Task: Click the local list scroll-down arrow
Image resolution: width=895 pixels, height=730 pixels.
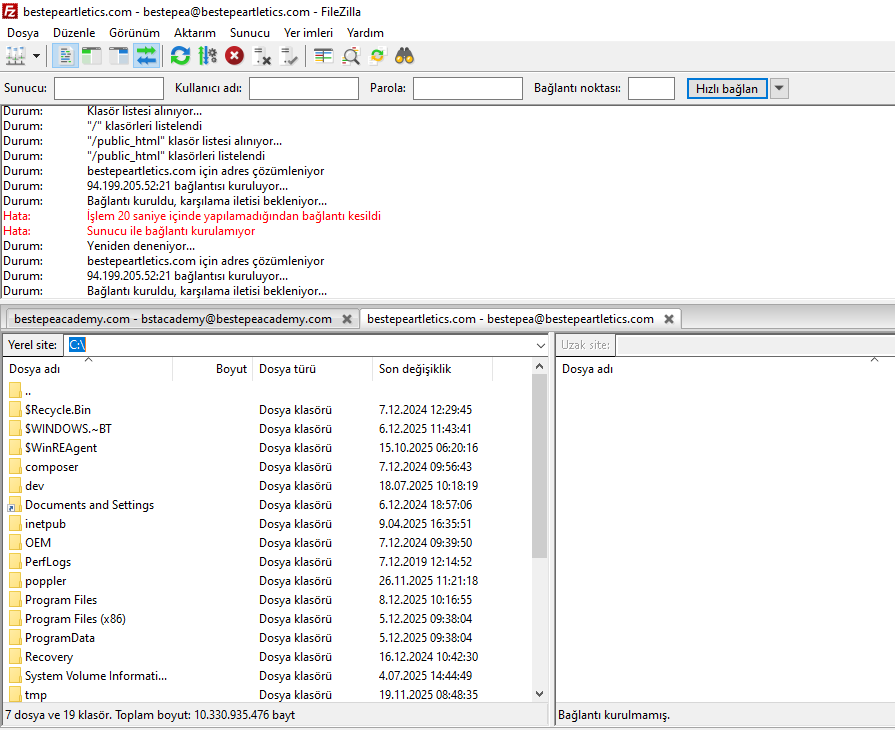Action: 539,694
